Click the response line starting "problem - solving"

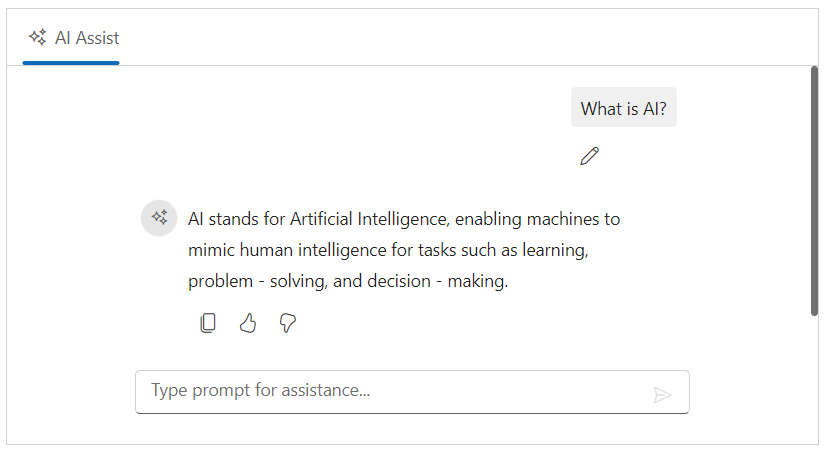tap(348, 282)
